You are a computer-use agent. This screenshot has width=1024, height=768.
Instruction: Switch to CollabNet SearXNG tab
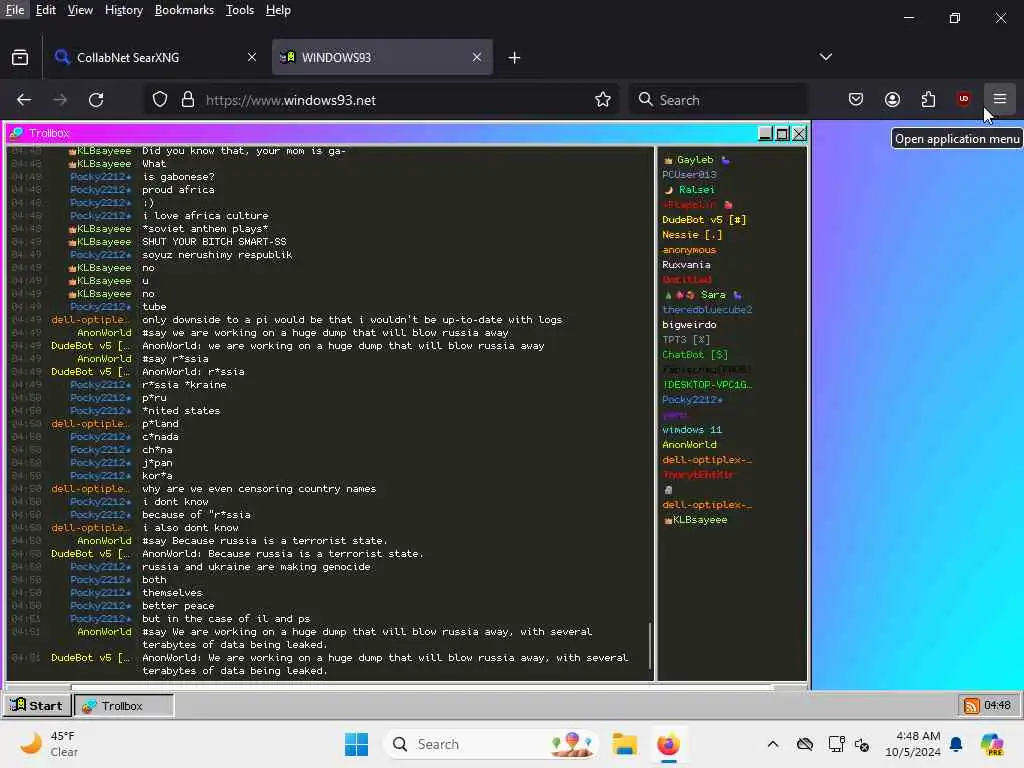point(157,57)
